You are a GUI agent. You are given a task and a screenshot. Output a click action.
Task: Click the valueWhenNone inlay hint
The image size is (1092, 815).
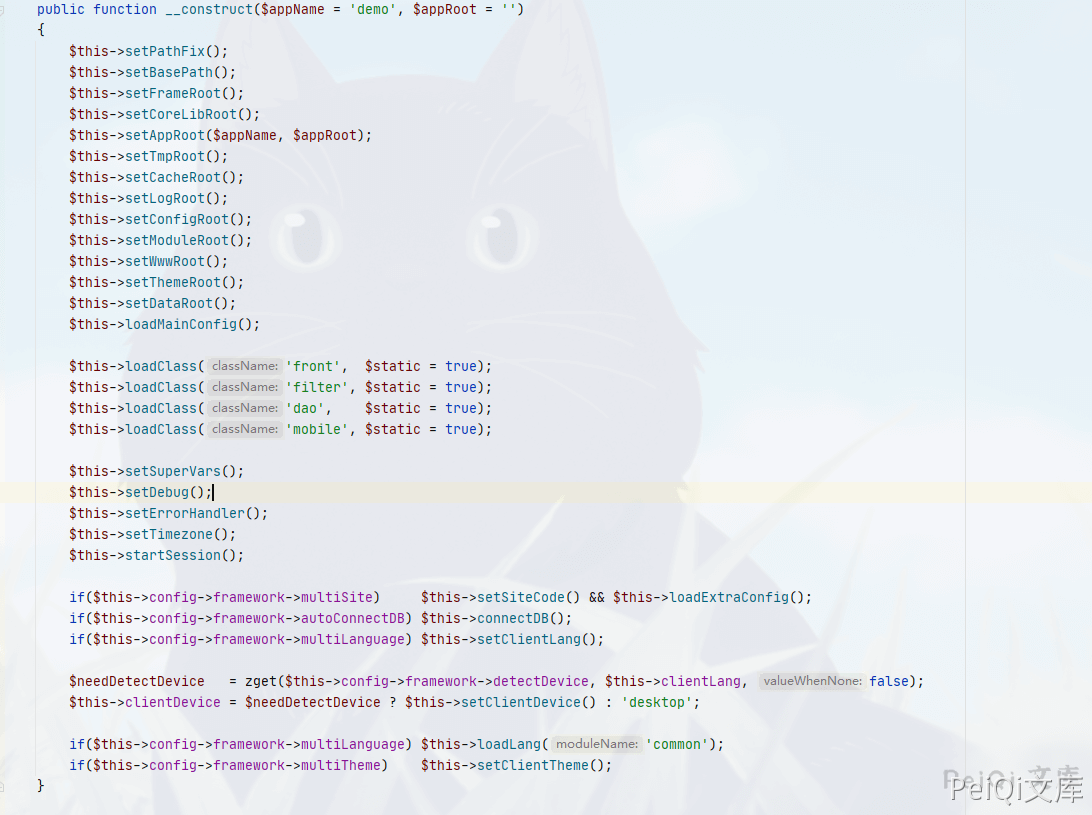pyautogui.click(x=812, y=681)
